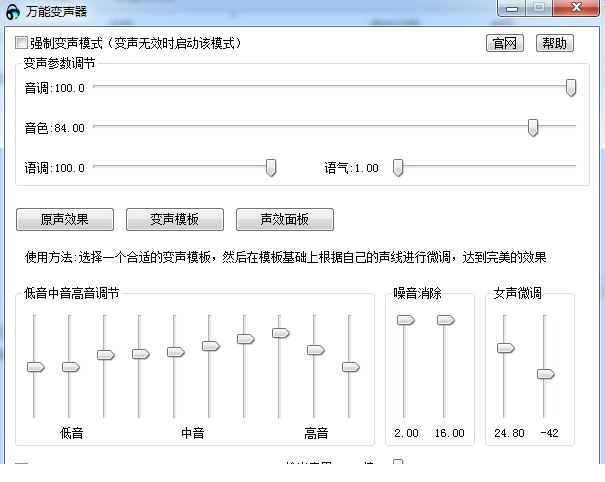Click the 低音 label under equalizer

(71, 433)
